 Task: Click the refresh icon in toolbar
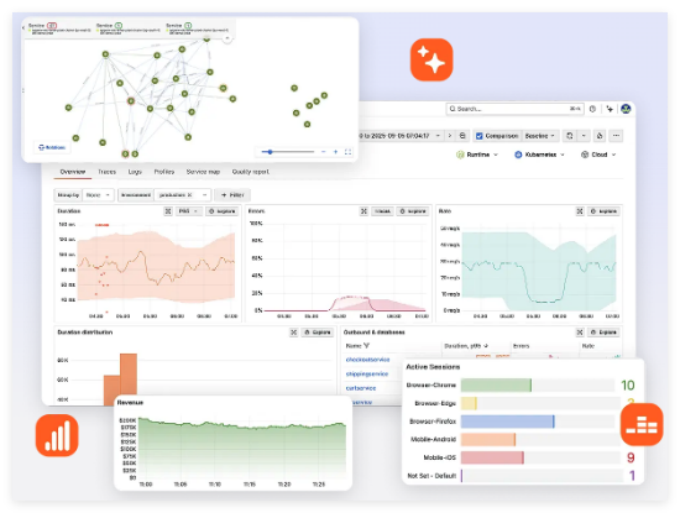(569, 136)
